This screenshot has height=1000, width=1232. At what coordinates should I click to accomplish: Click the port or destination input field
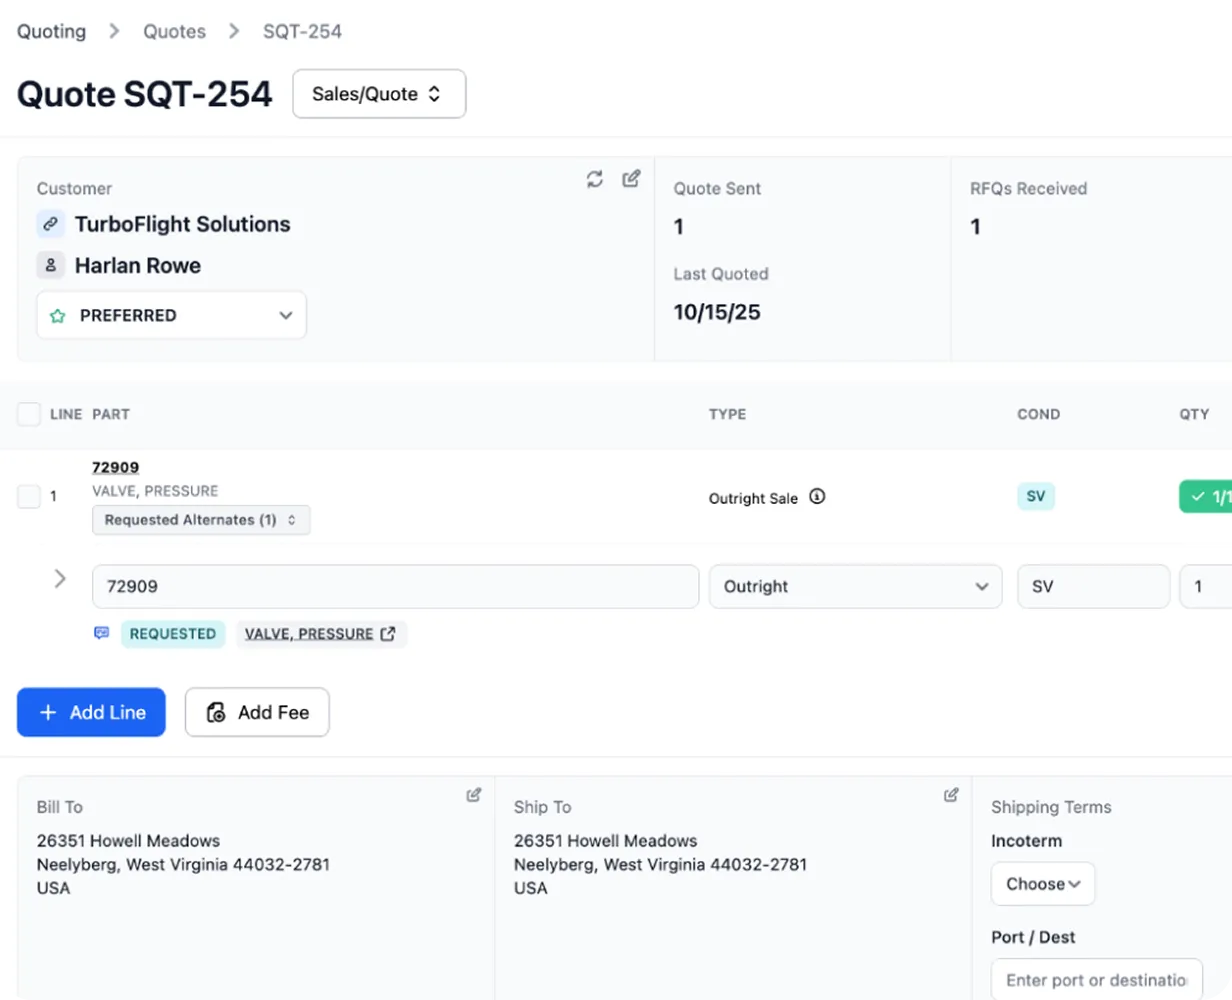(x=1096, y=978)
